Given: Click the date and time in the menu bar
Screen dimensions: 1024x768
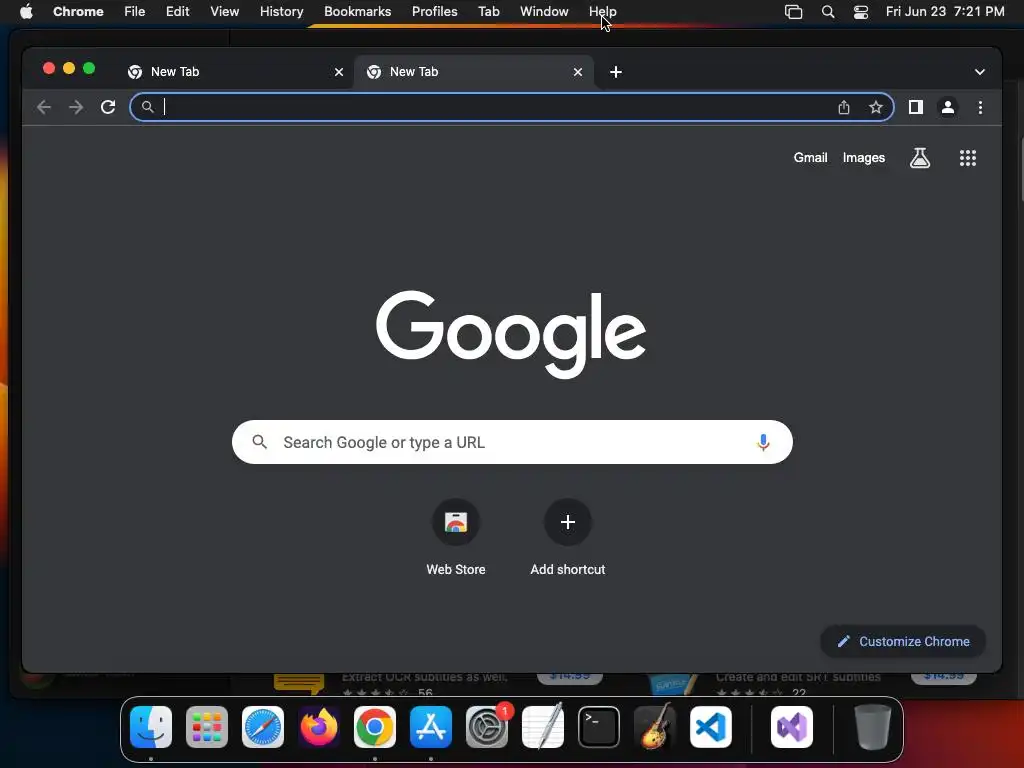Looking at the screenshot, I should pos(944,12).
